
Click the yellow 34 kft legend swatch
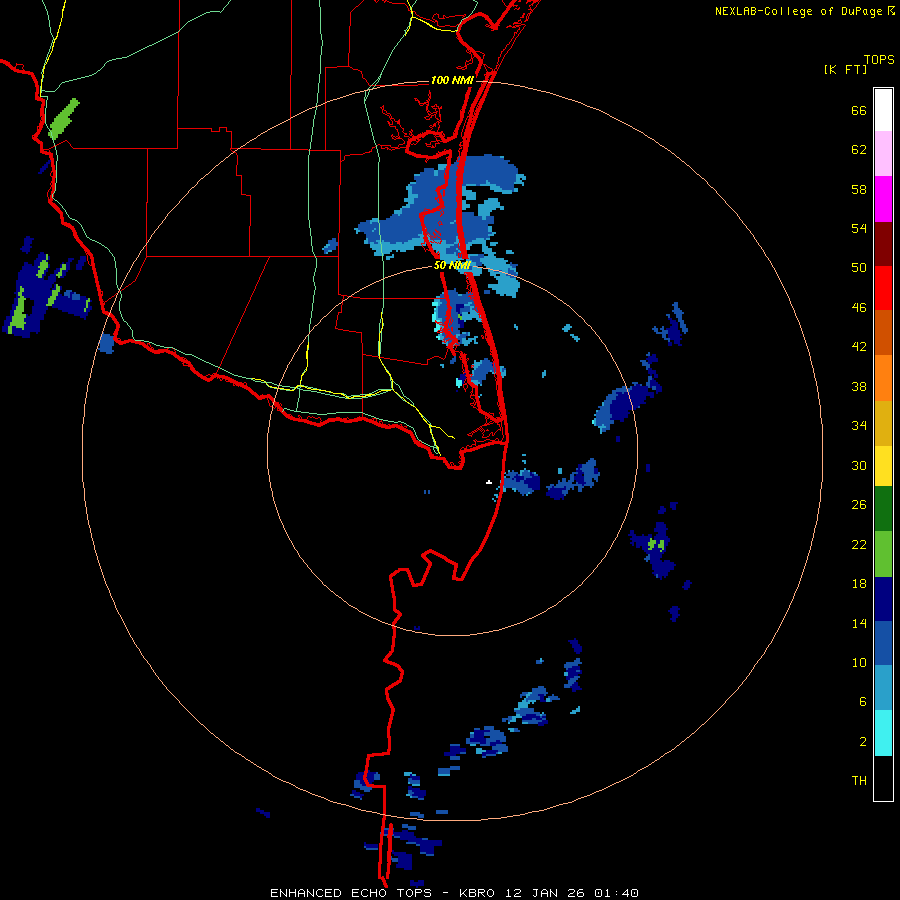tap(883, 466)
